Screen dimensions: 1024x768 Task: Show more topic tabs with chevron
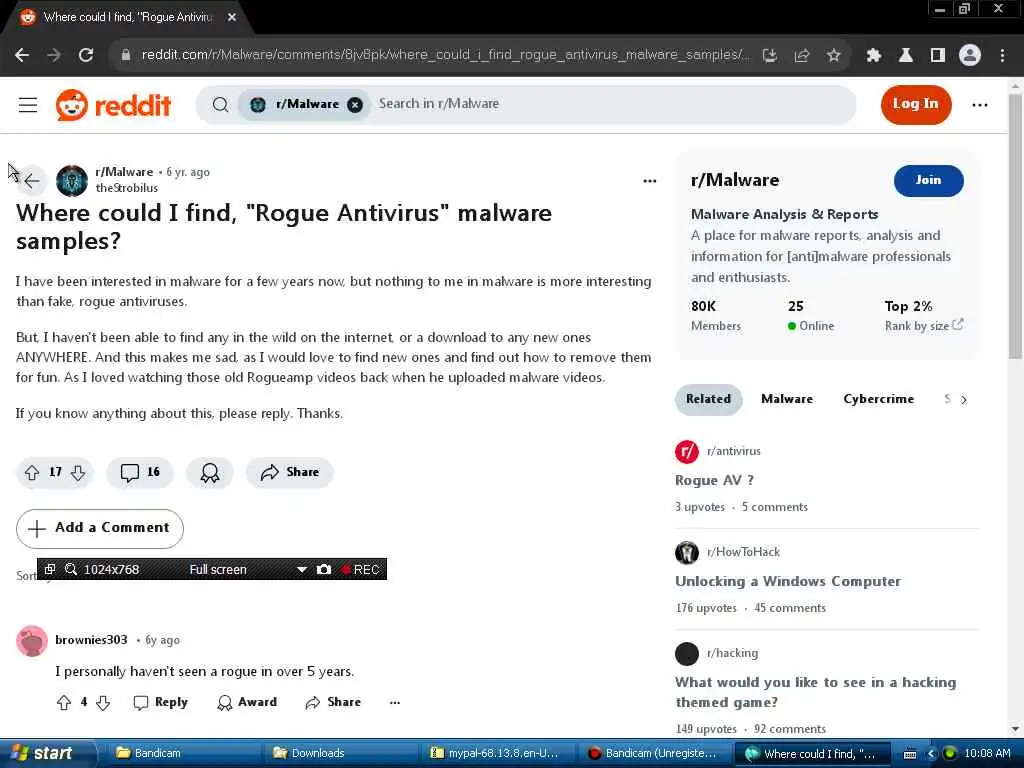[964, 400]
